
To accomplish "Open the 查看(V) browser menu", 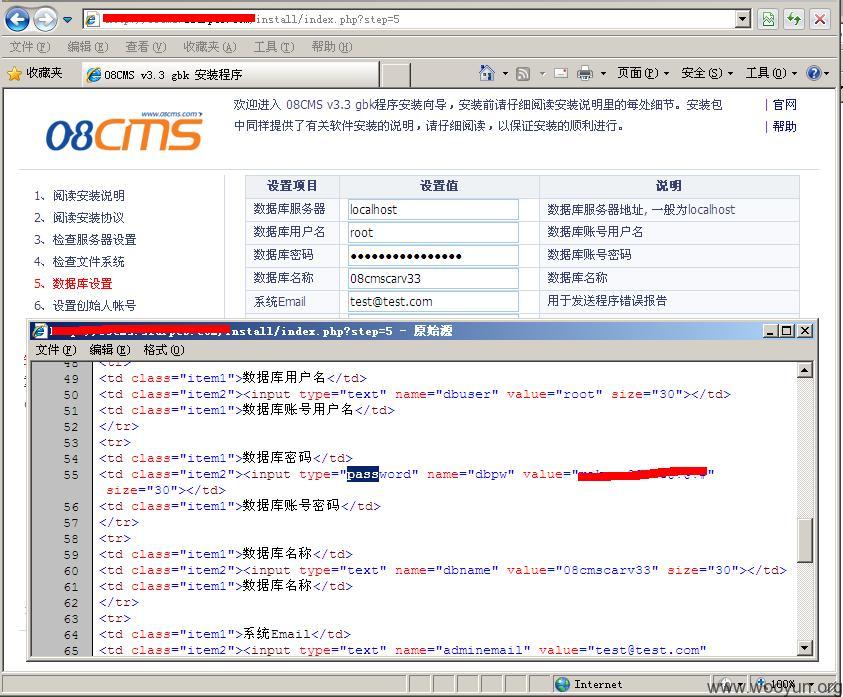I will tap(146, 47).
